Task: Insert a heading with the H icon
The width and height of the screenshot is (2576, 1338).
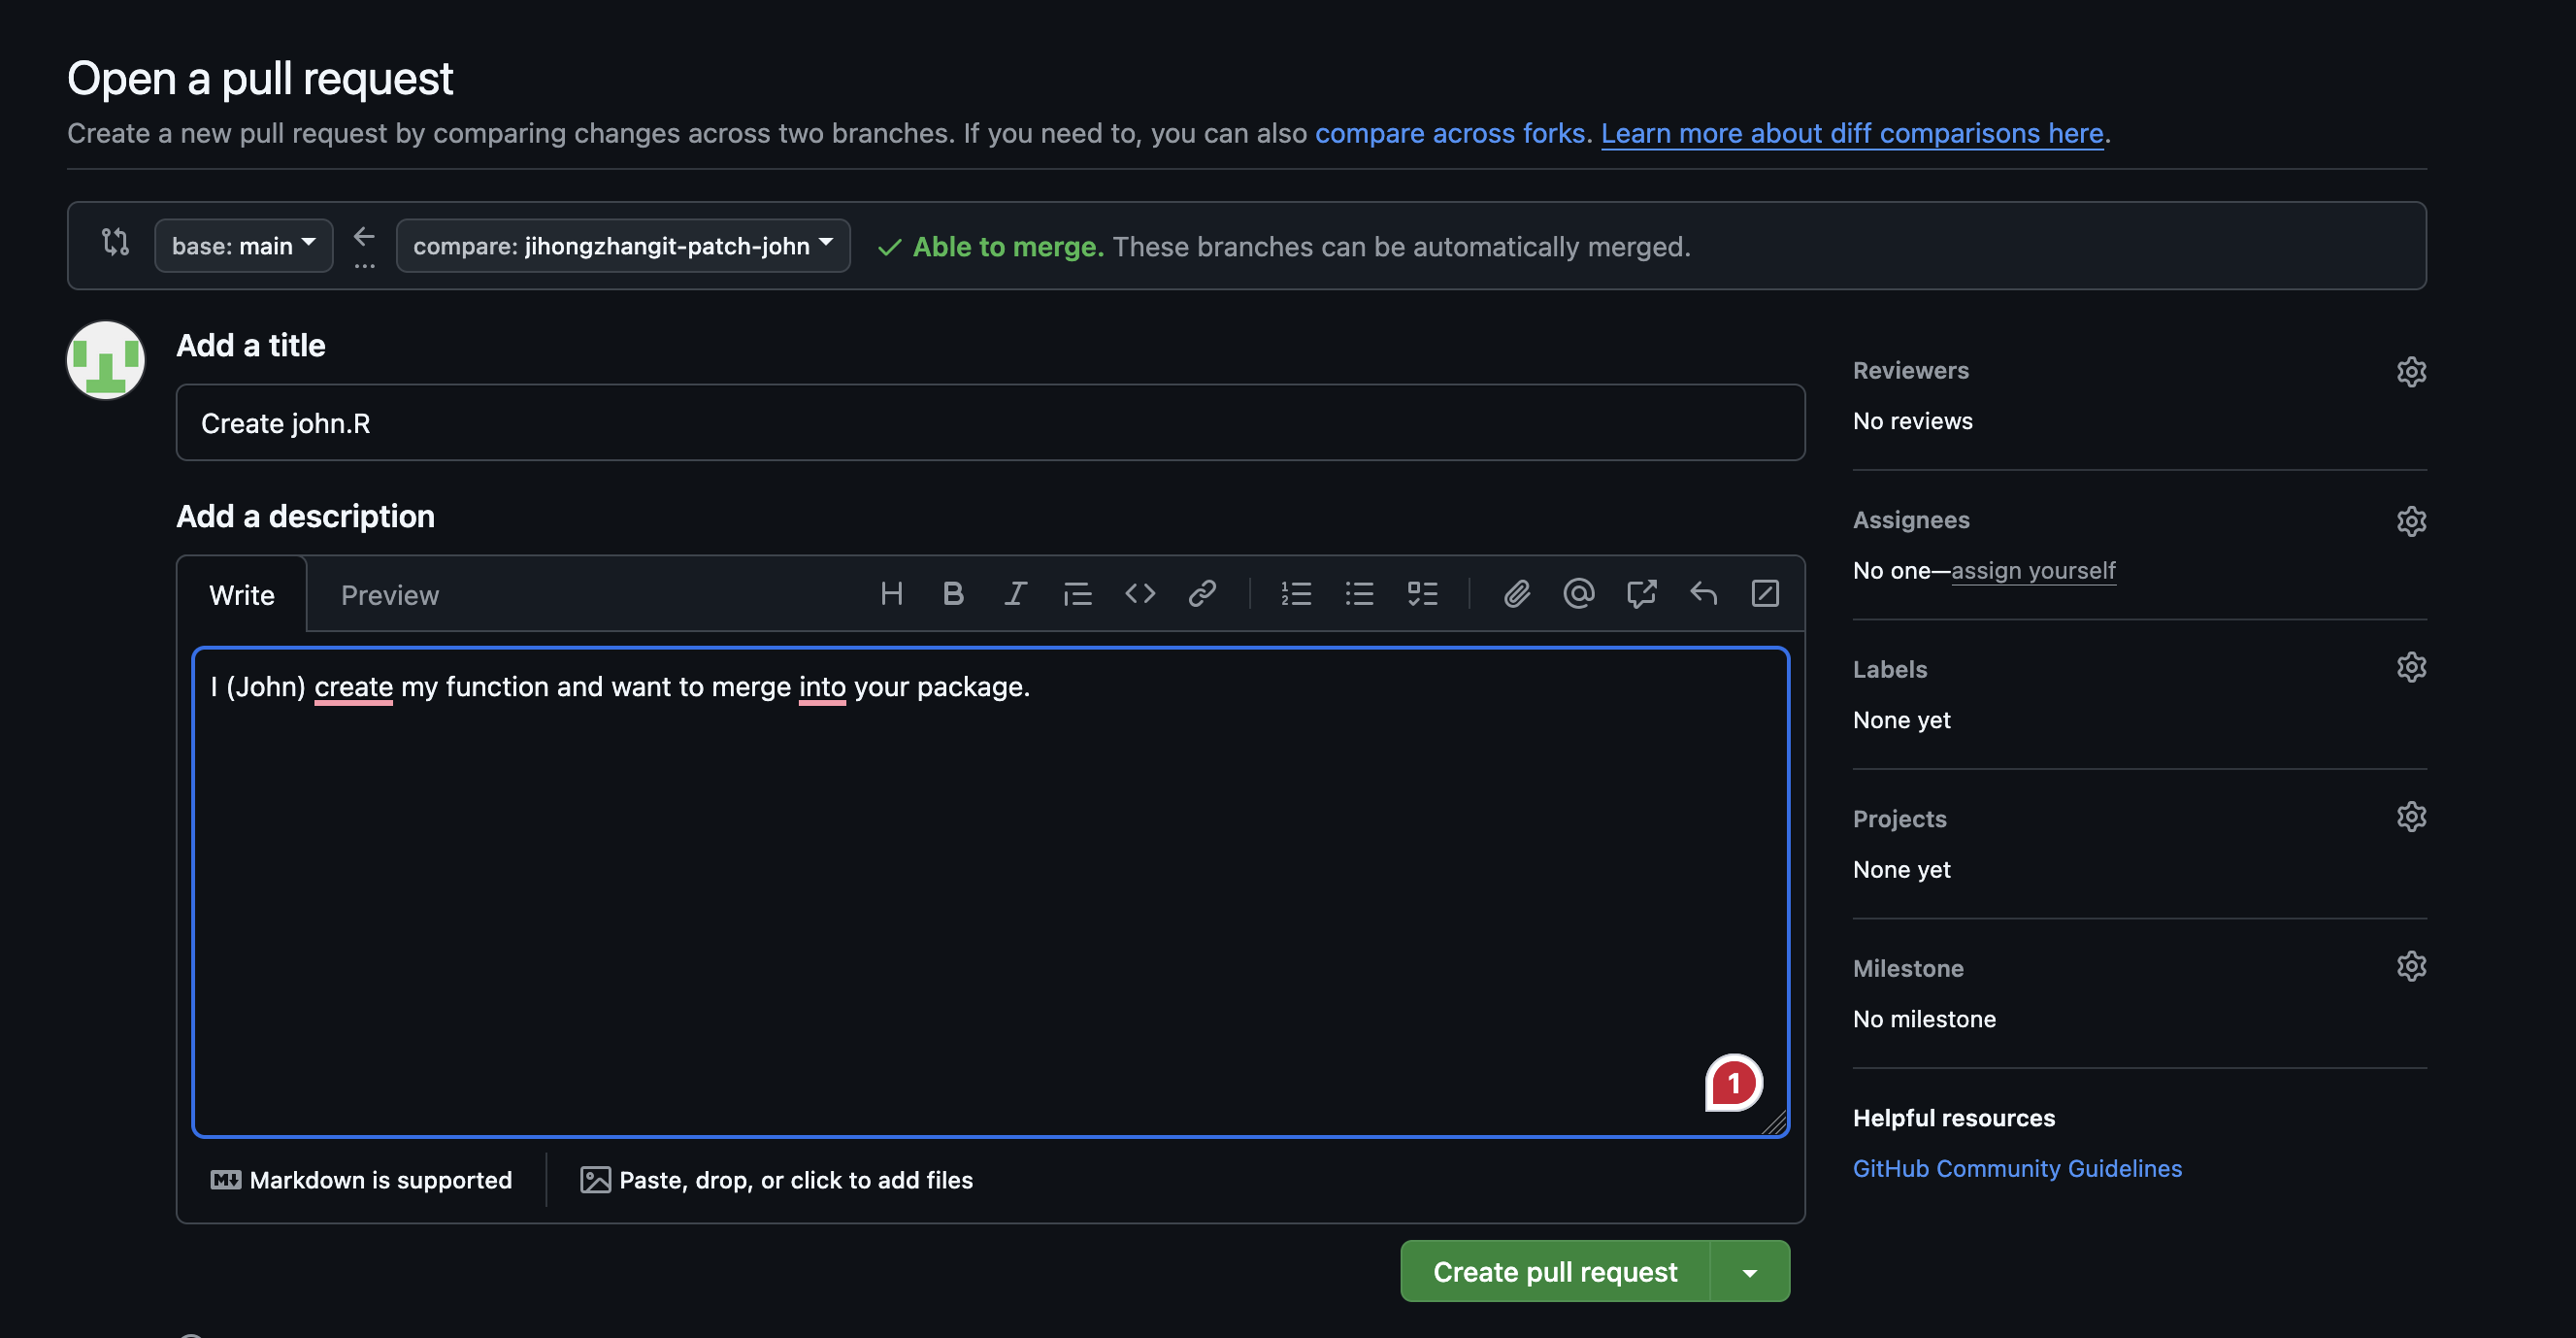Action: point(891,594)
